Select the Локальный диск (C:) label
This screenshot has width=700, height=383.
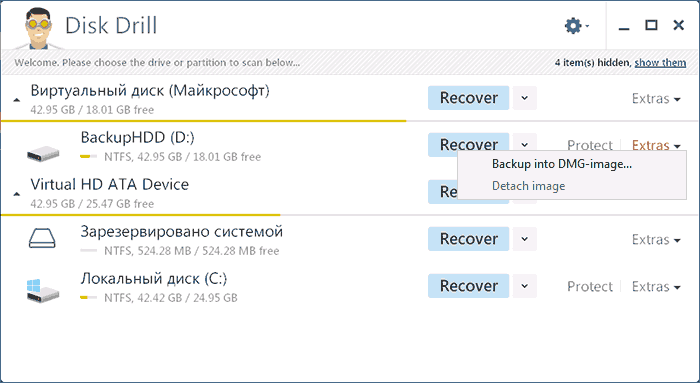[x=154, y=279]
